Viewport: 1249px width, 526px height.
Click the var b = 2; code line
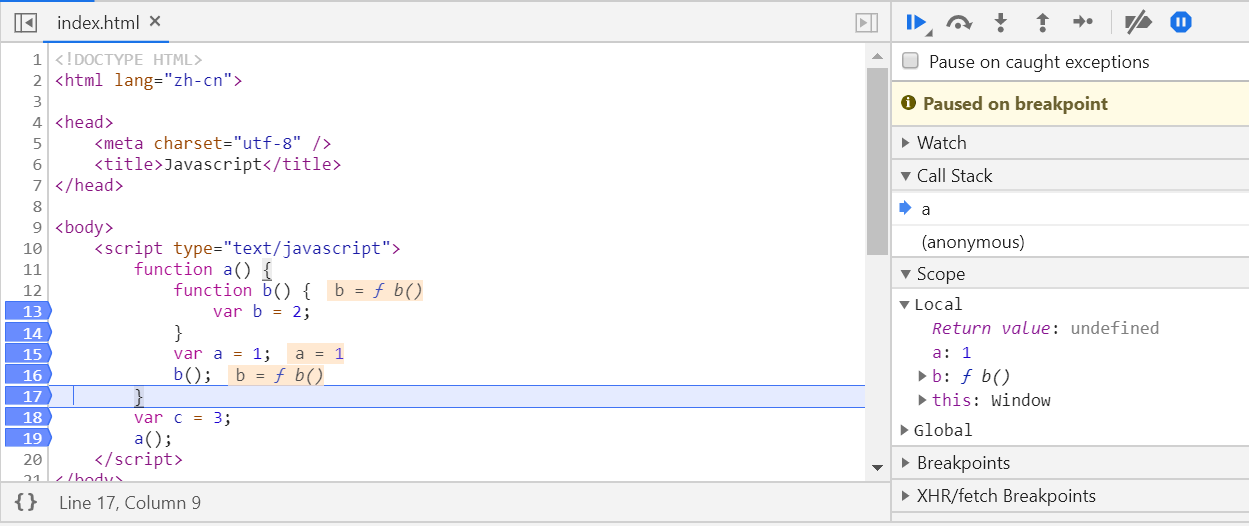point(262,311)
